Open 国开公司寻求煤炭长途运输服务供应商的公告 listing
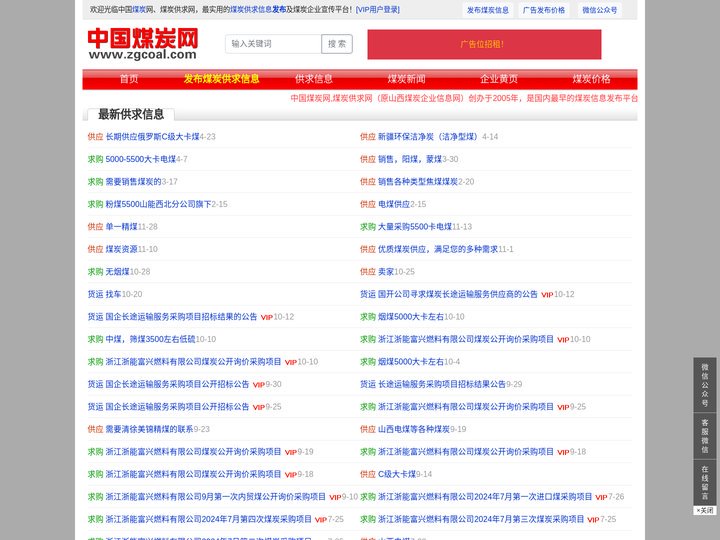 tap(457, 294)
